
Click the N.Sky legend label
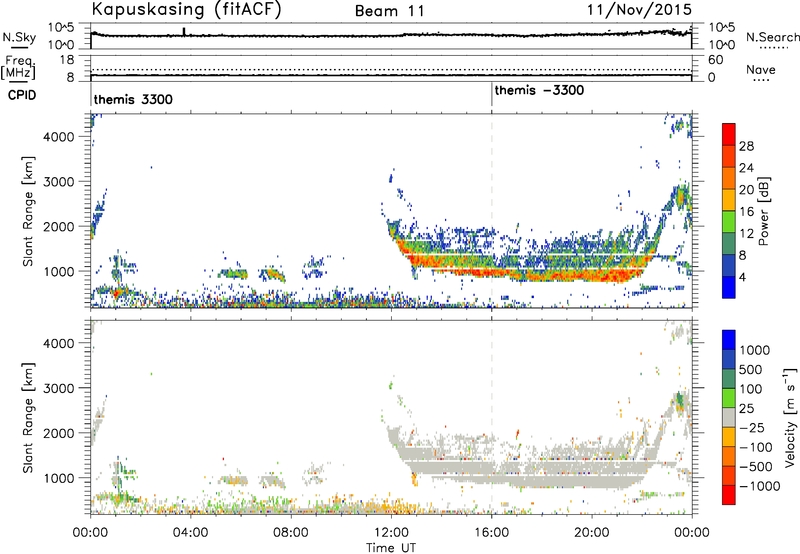tap(19, 37)
